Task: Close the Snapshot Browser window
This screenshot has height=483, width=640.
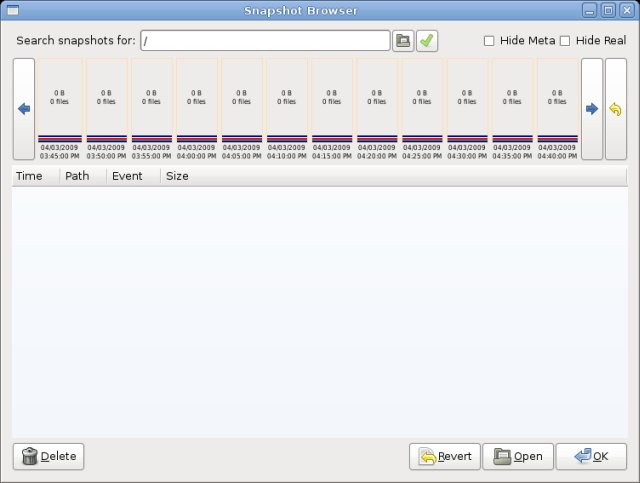Action: (x=627, y=11)
